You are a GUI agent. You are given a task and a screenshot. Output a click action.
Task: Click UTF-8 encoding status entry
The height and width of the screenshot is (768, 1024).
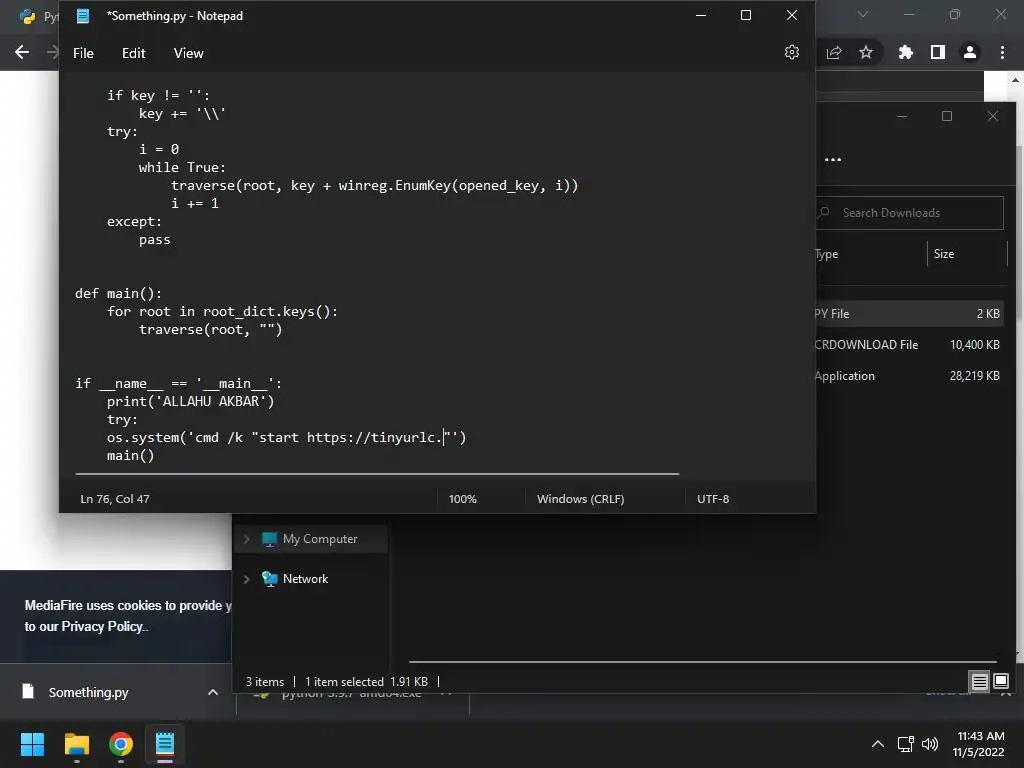click(x=712, y=499)
